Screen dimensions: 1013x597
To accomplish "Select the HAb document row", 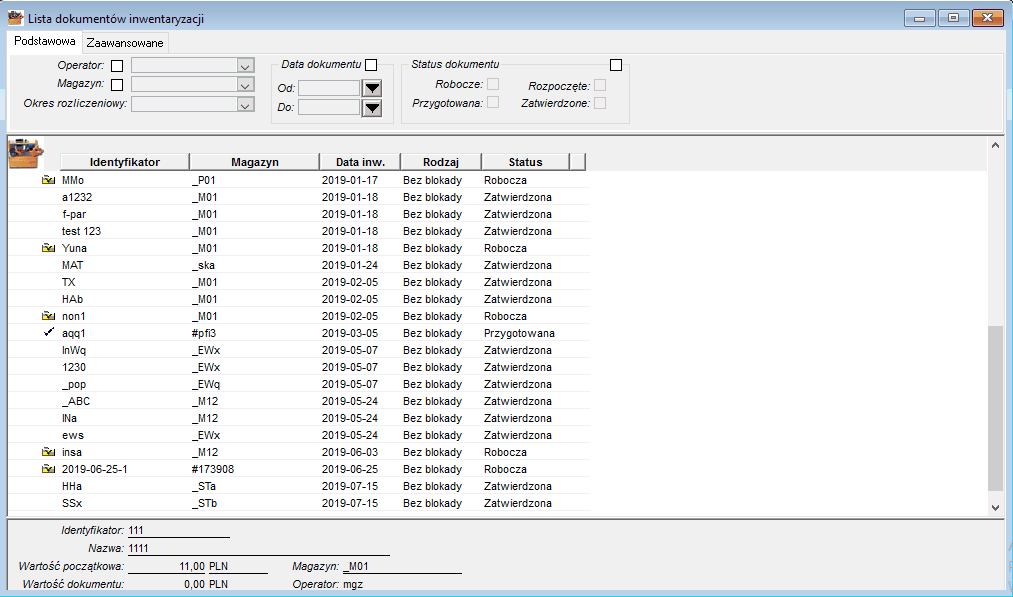I will pos(299,299).
